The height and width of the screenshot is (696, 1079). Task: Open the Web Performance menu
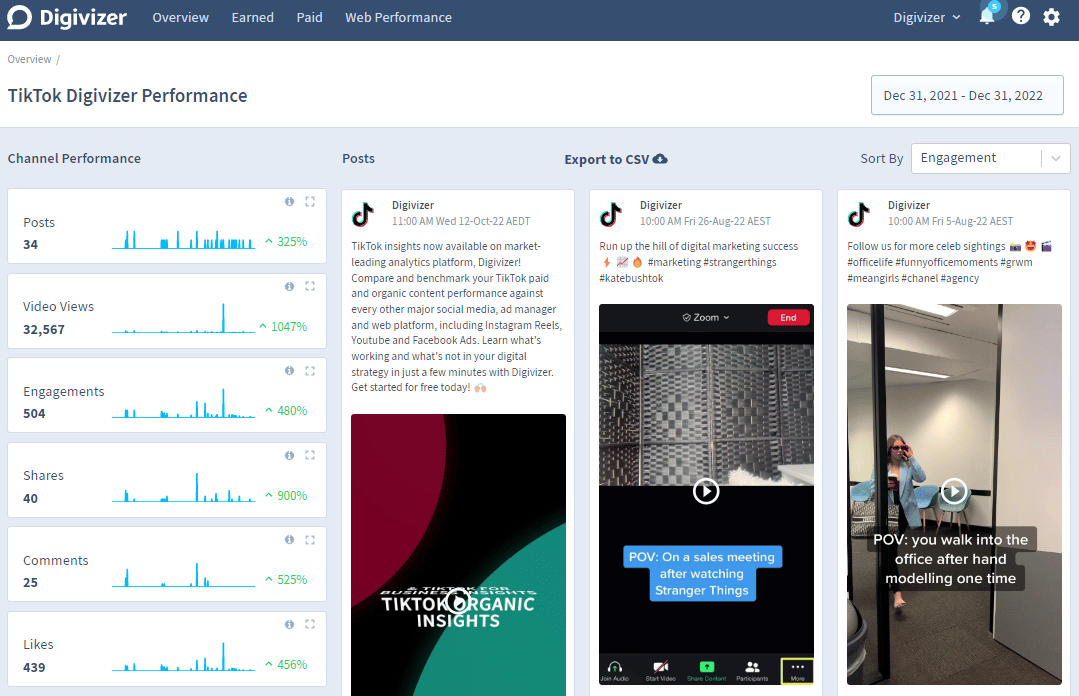[x=398, y=17]
